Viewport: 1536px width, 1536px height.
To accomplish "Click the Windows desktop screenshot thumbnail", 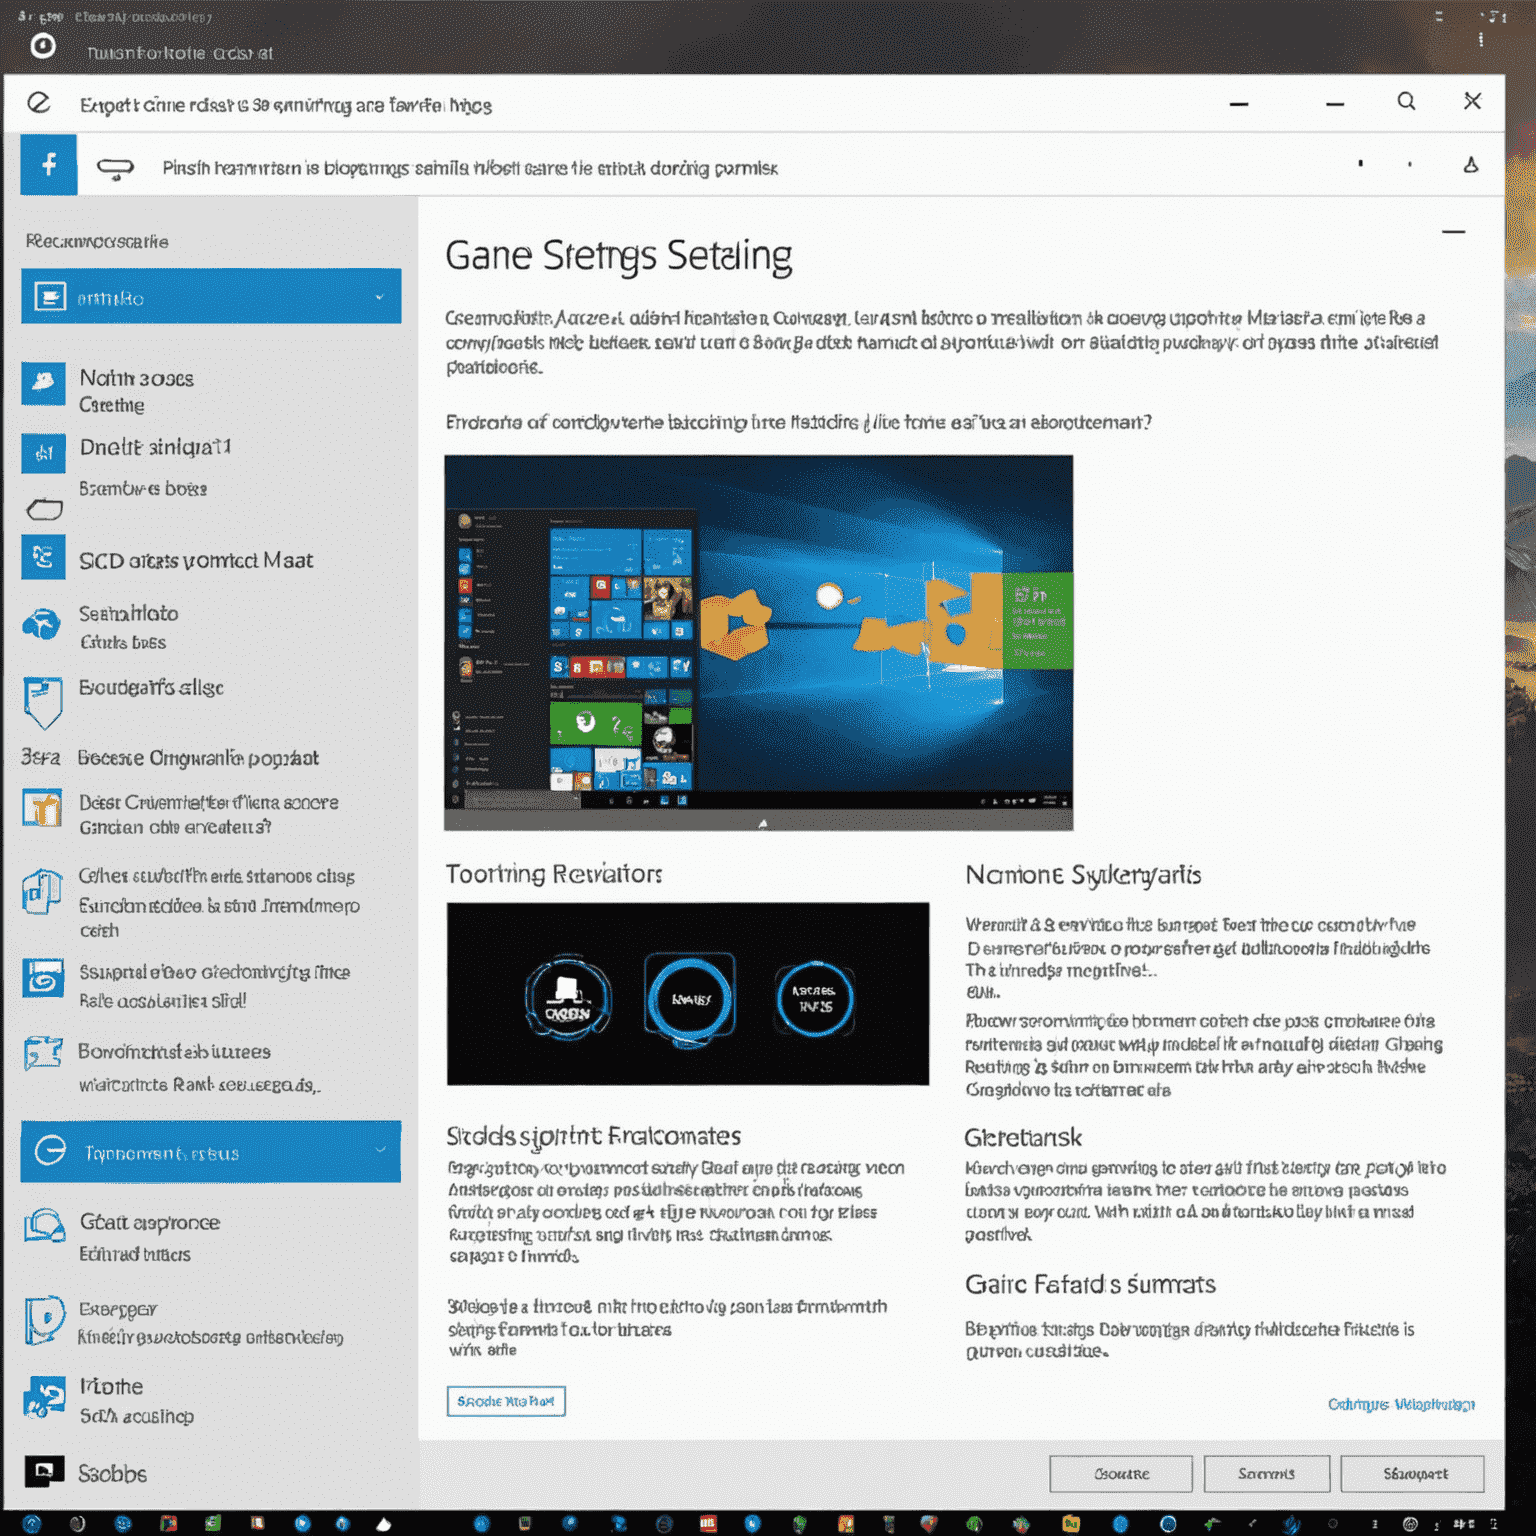I will click(759, 643).
